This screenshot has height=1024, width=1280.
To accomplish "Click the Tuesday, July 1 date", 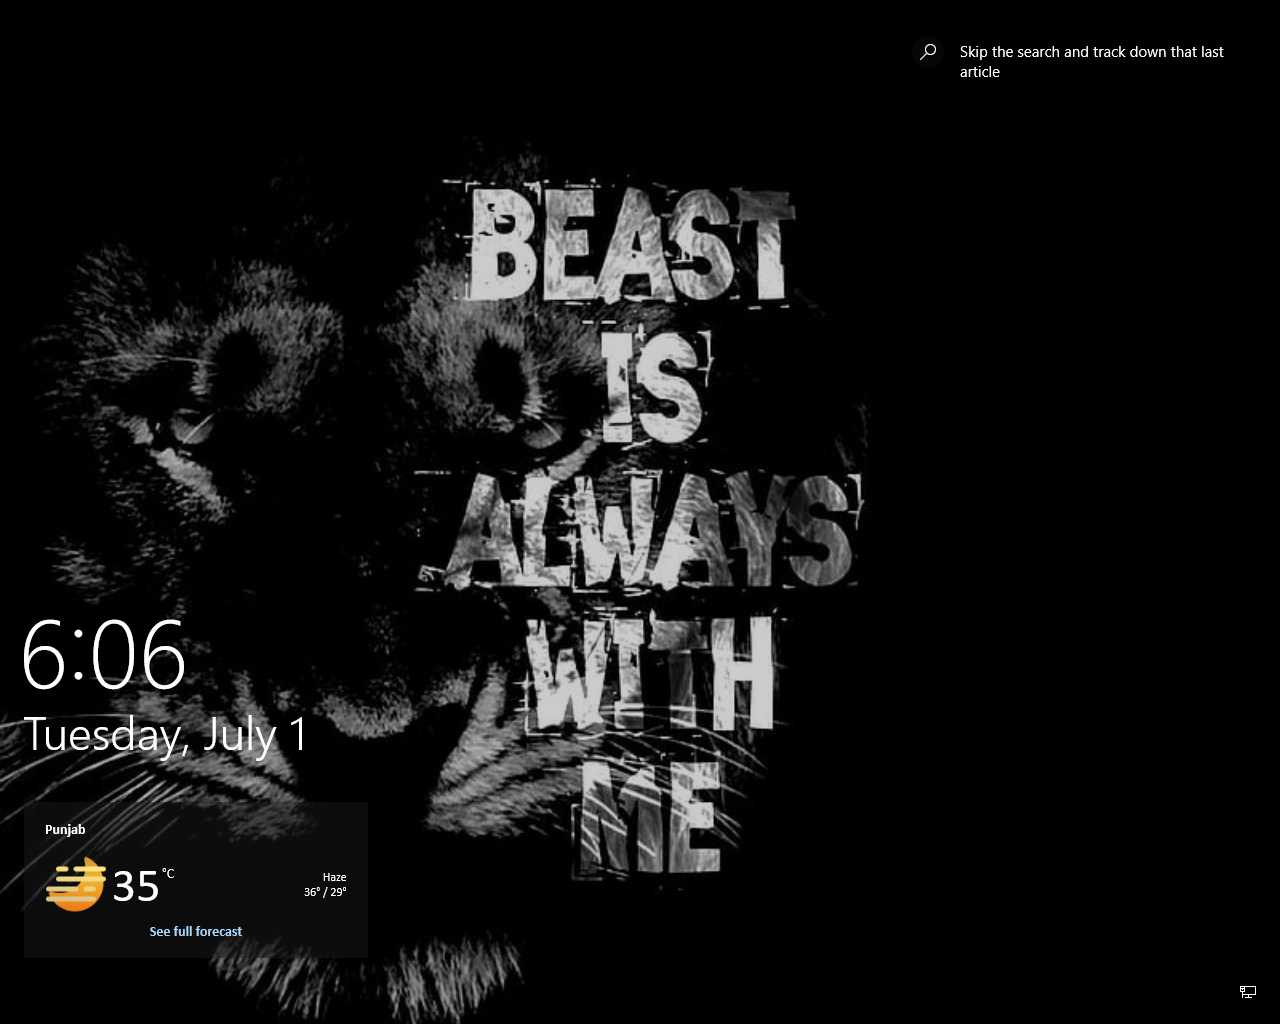I will click(165, 735).
